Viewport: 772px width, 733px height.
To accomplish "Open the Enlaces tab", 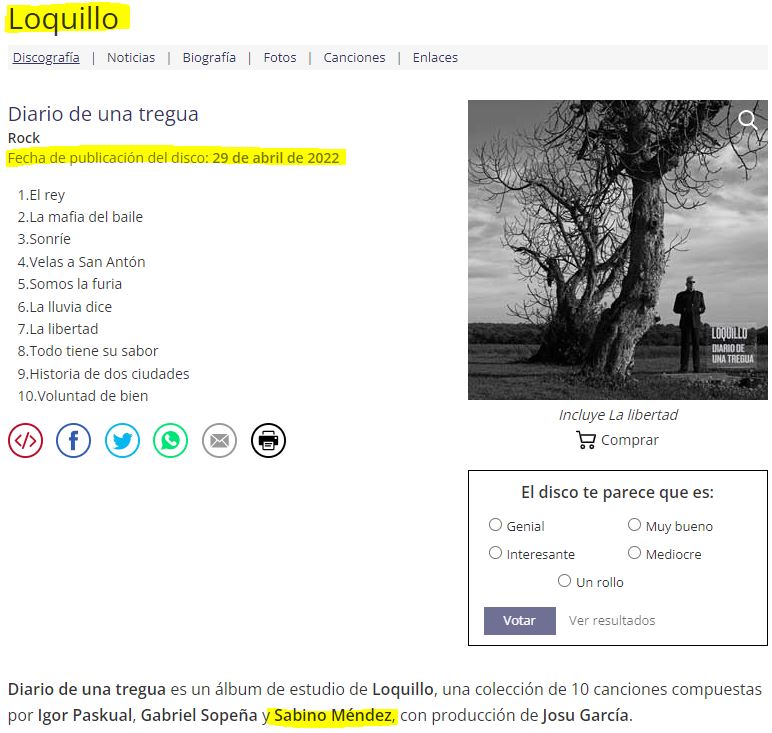I will click(x=435, y=58).
